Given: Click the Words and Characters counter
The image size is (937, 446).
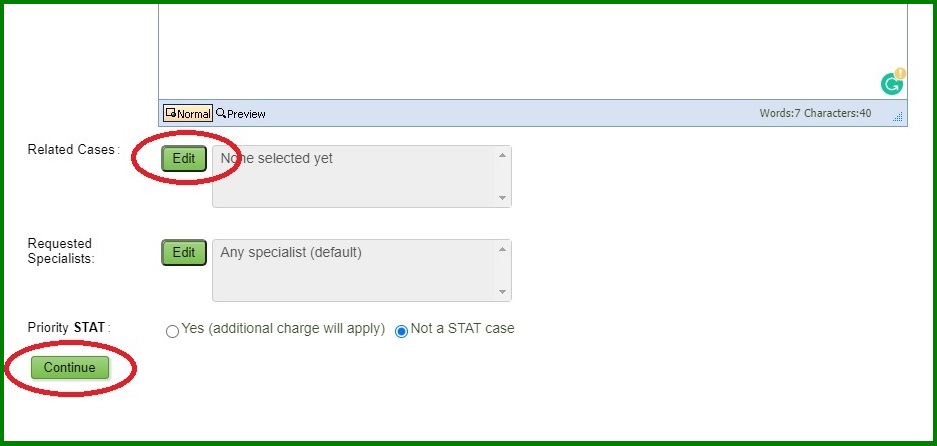Looking at the screenshot, I should (x=815, y=113).
